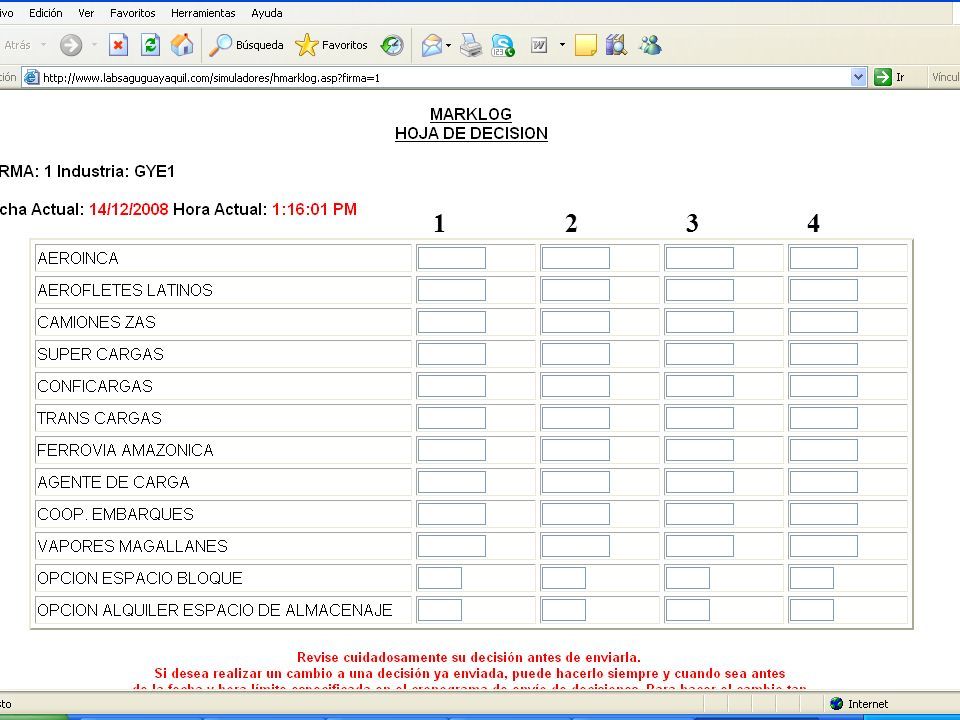
Task: Click the HOJA DE DECISION heading
Action: coord(471,133)
